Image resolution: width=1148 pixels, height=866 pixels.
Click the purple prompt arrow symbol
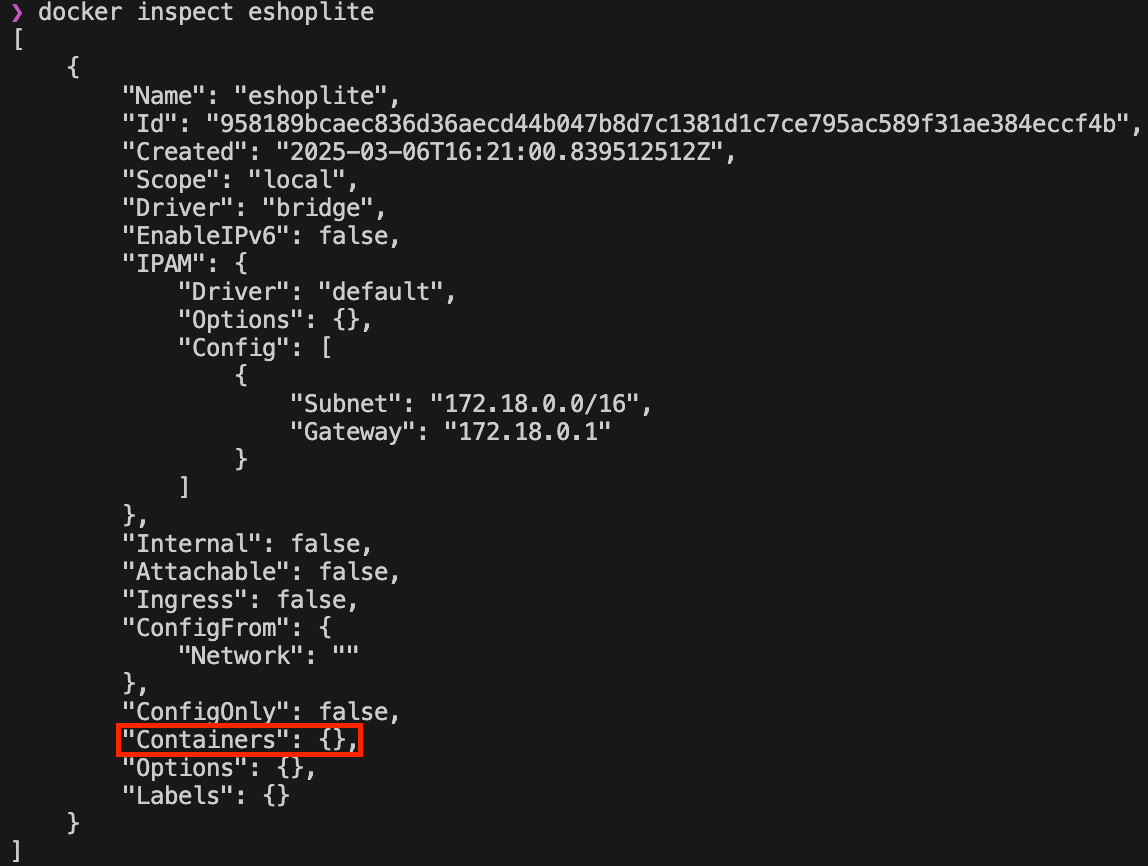pos(17,12)
